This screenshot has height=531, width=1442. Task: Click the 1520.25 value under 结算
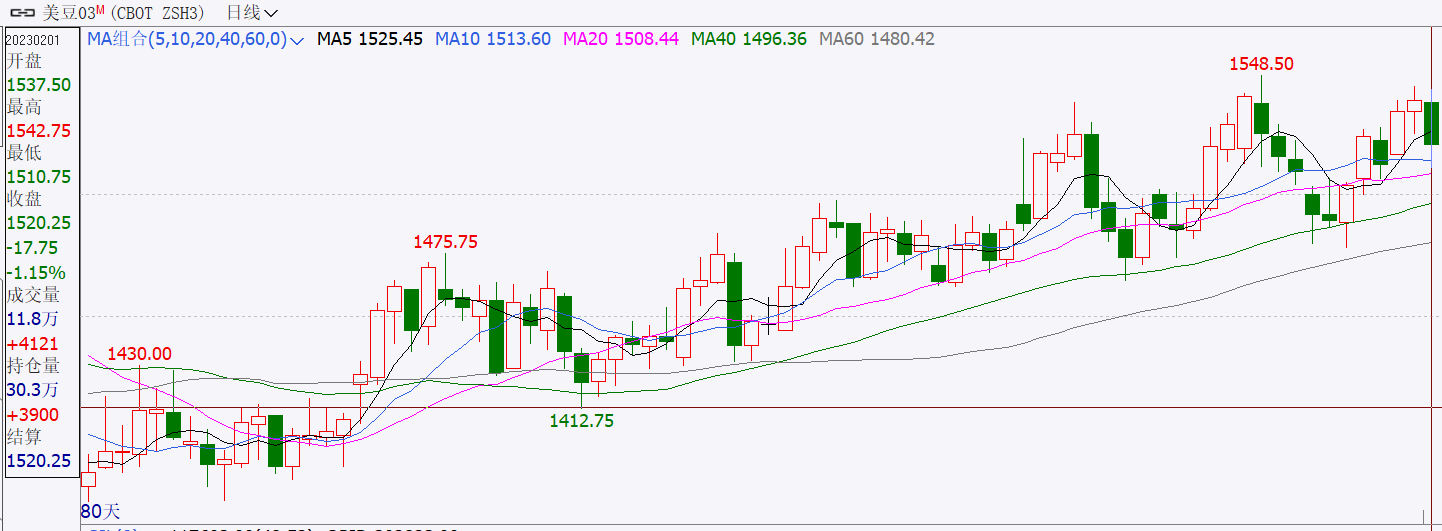[x=39, y=461]
